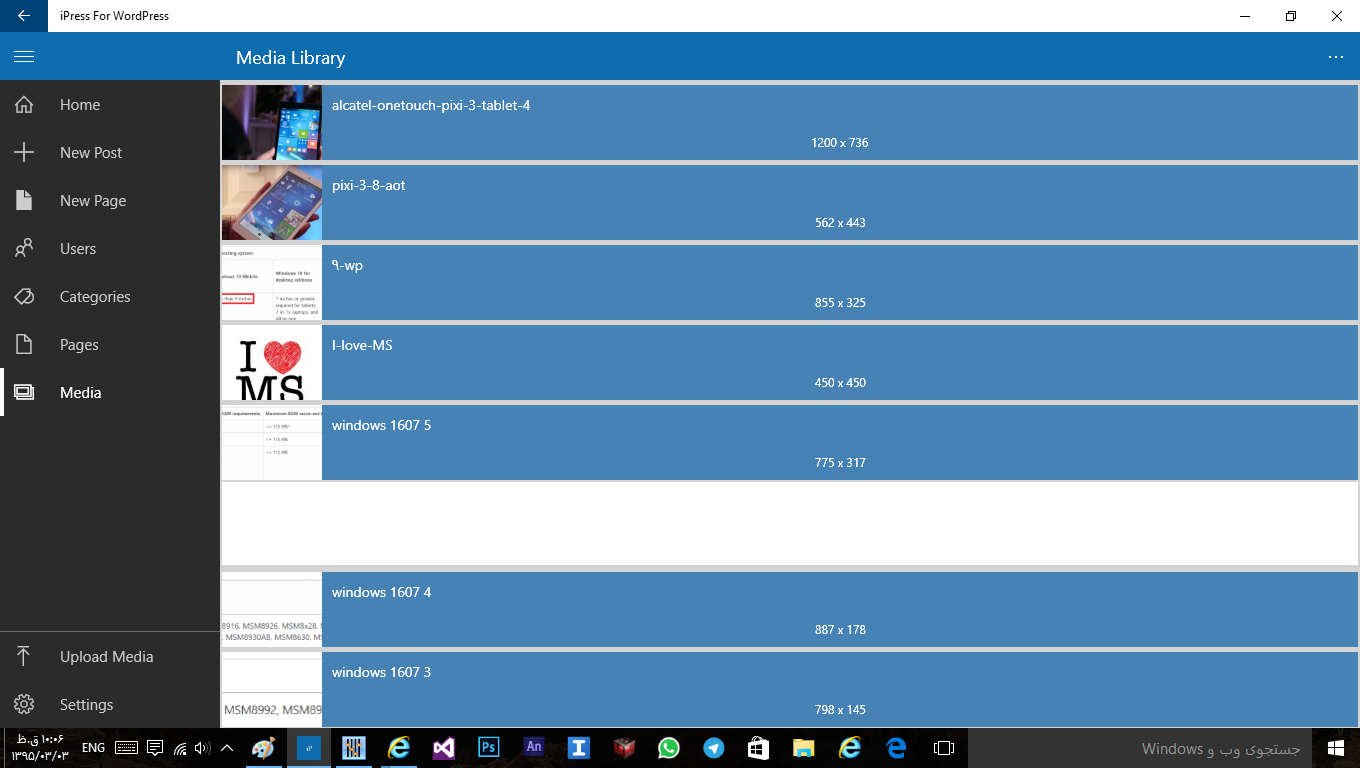Image resolution: width=1360 pixels, height=768 pixels.
Task: Click the 798 x 145 dimensions text
Action: [x=840, y=710]
